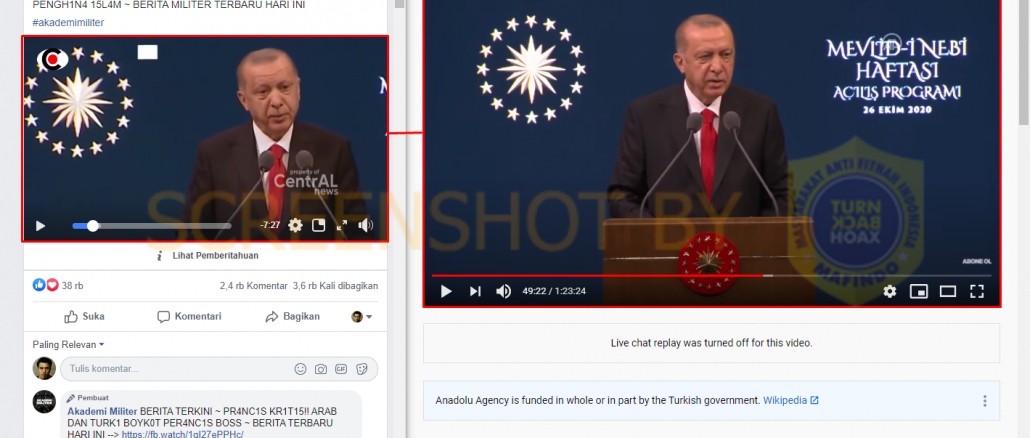Like the post with Suka
The image size is (1030, 438).
pos(84,317)
